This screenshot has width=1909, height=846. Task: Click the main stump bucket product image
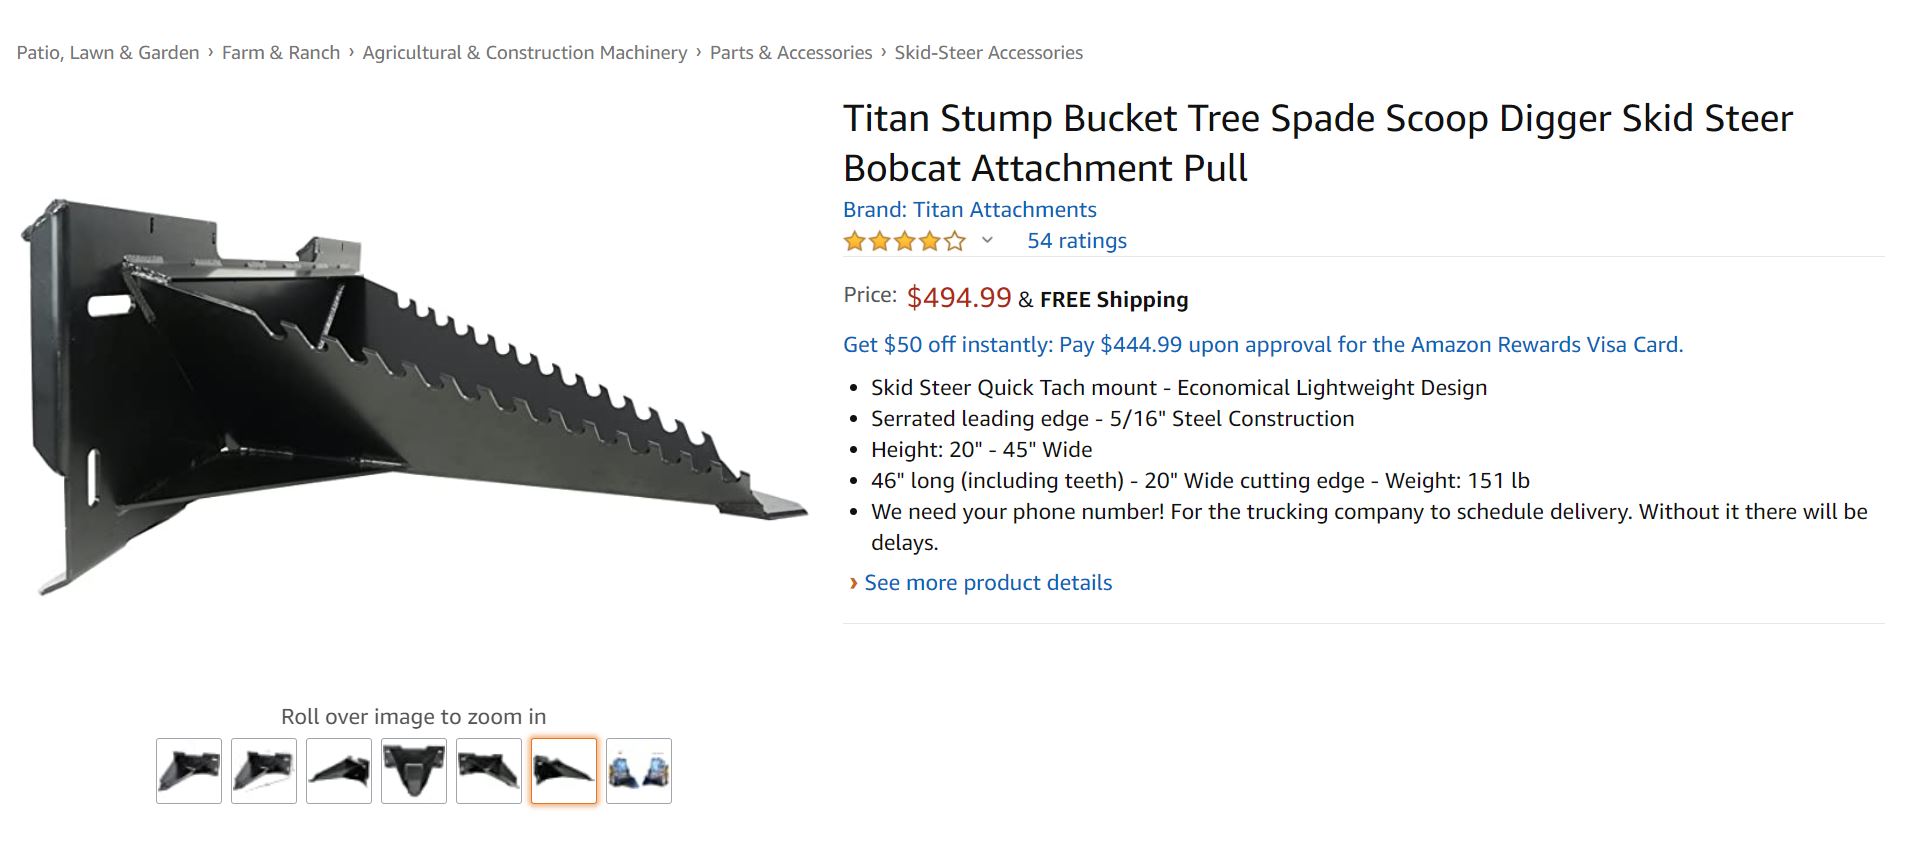(413, 395)
